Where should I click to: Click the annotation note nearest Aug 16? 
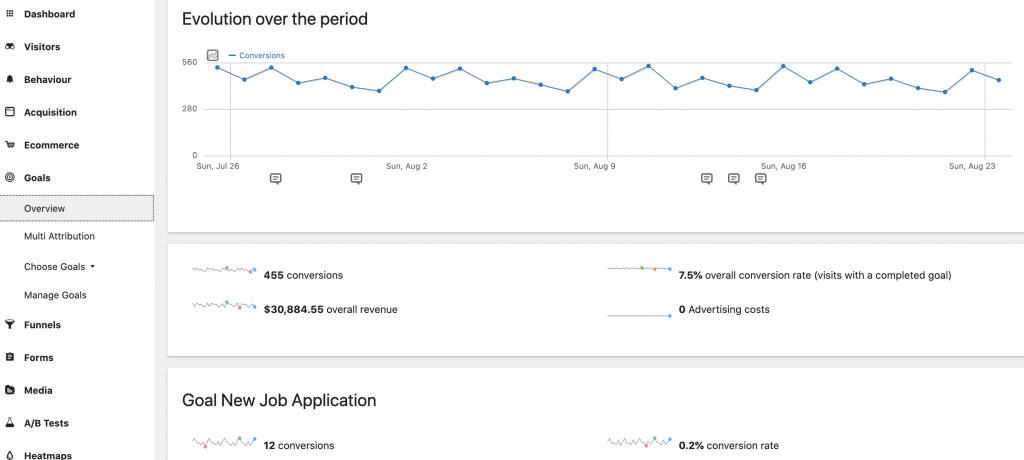coord(760,178)
